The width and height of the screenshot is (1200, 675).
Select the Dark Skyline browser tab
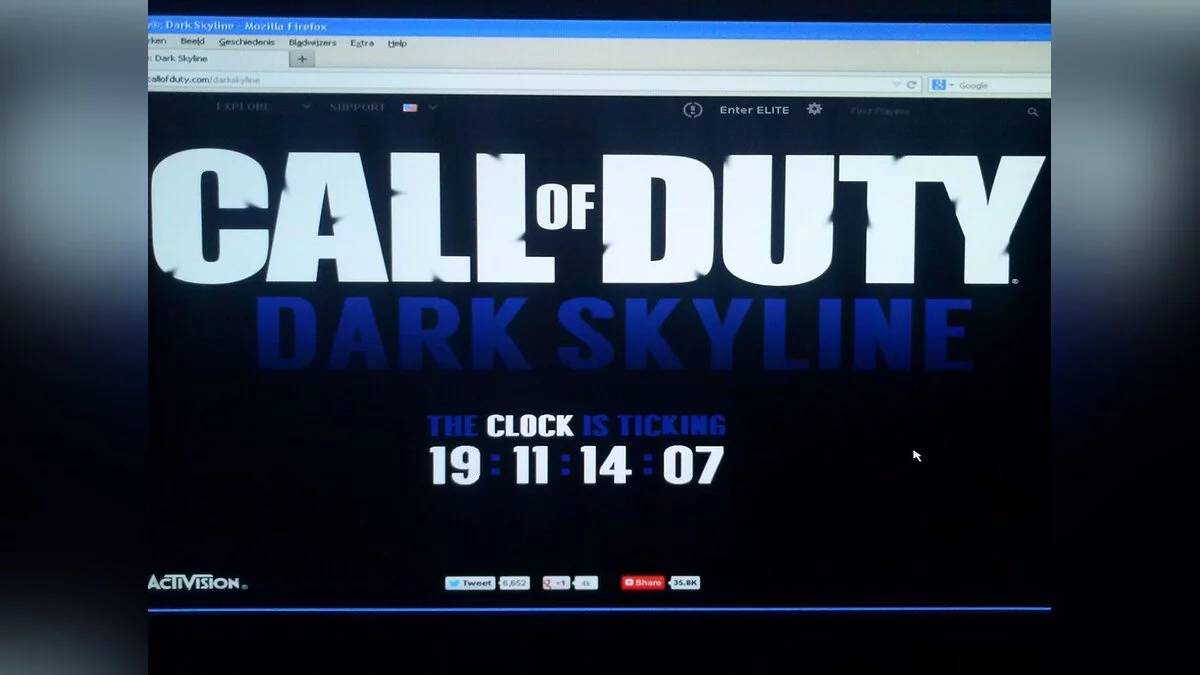(218, 59)
